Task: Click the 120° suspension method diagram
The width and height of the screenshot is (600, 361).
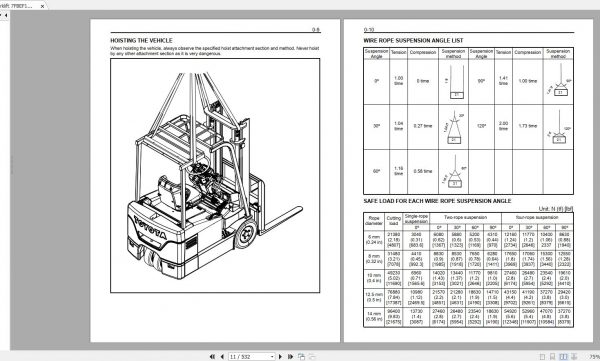Action: click(558, 127)
